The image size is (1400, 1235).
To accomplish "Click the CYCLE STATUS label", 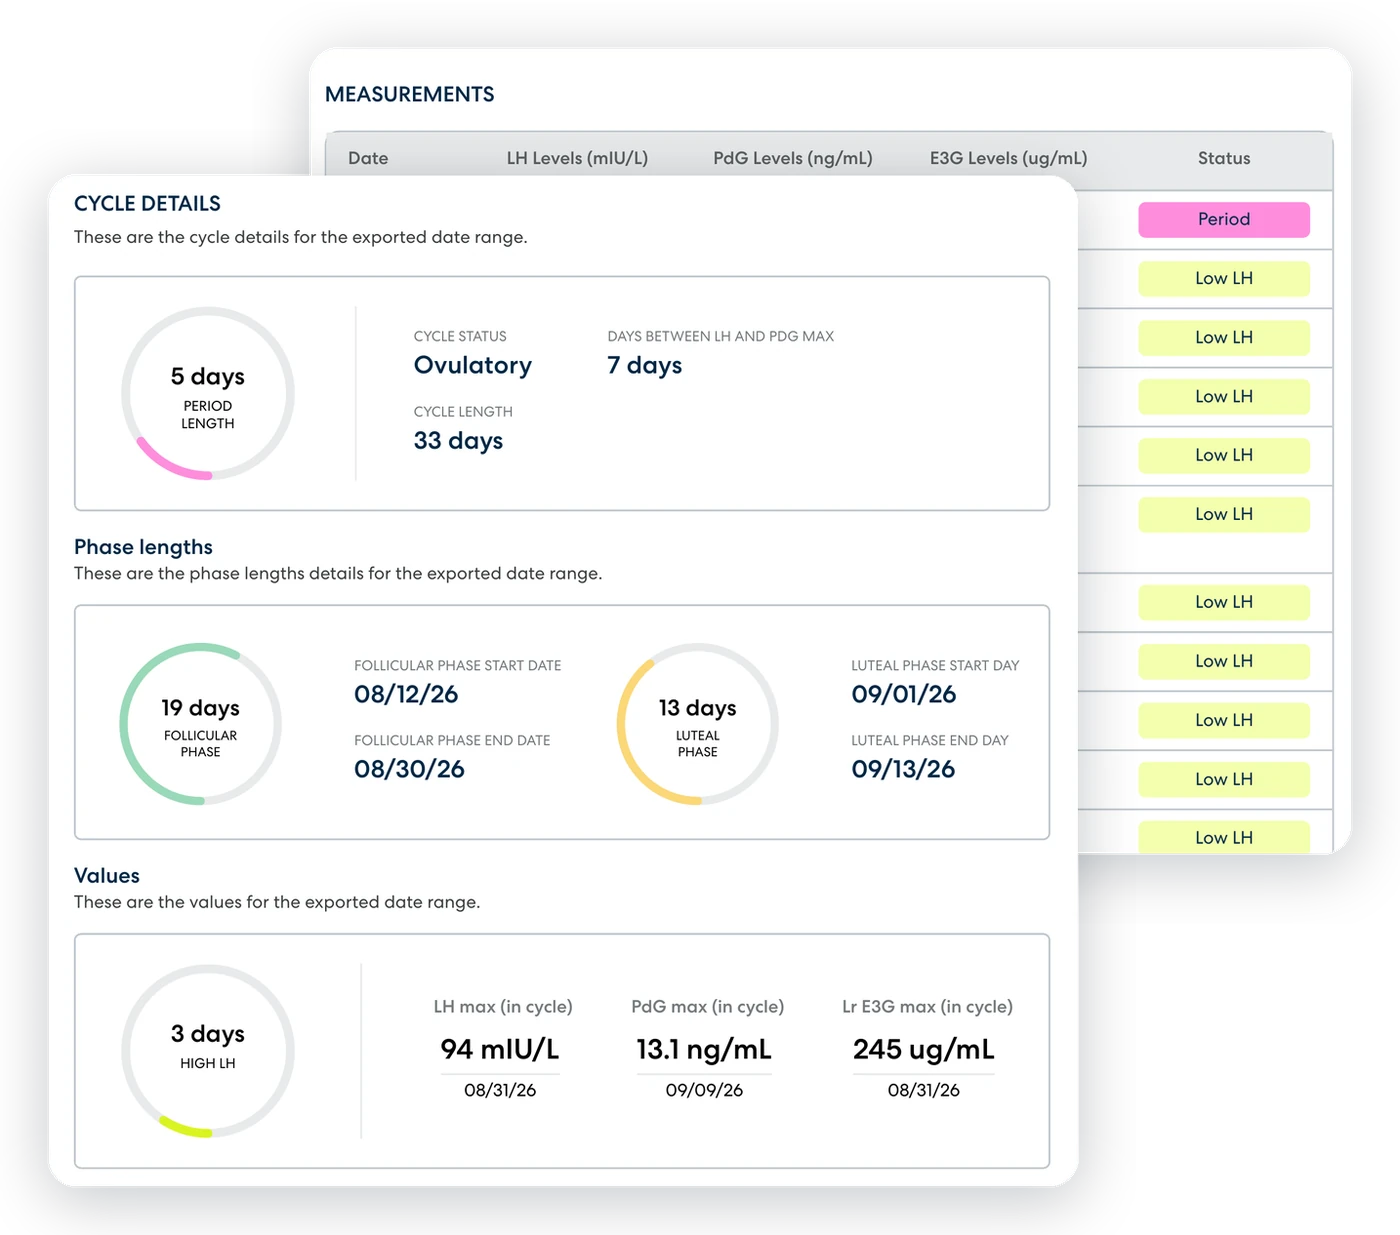I will coord(460,336).
